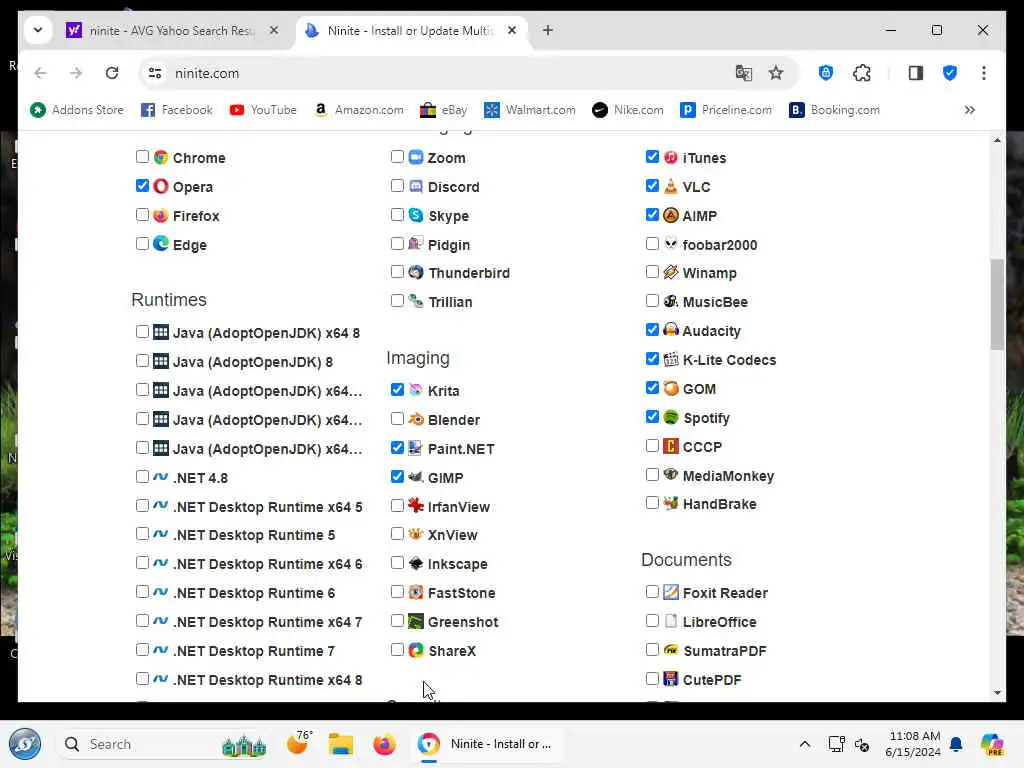Screen dimensions: 1024x768
Task: Open the Addons Store bookmark
Action: 77,110
